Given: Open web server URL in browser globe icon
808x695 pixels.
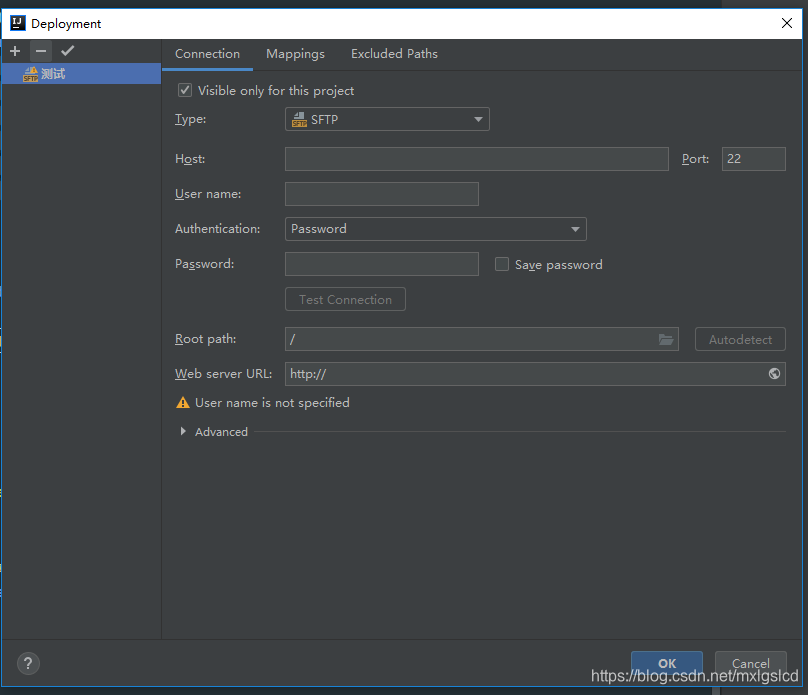Looking at the screenshot, I should [x=774, y=374].
